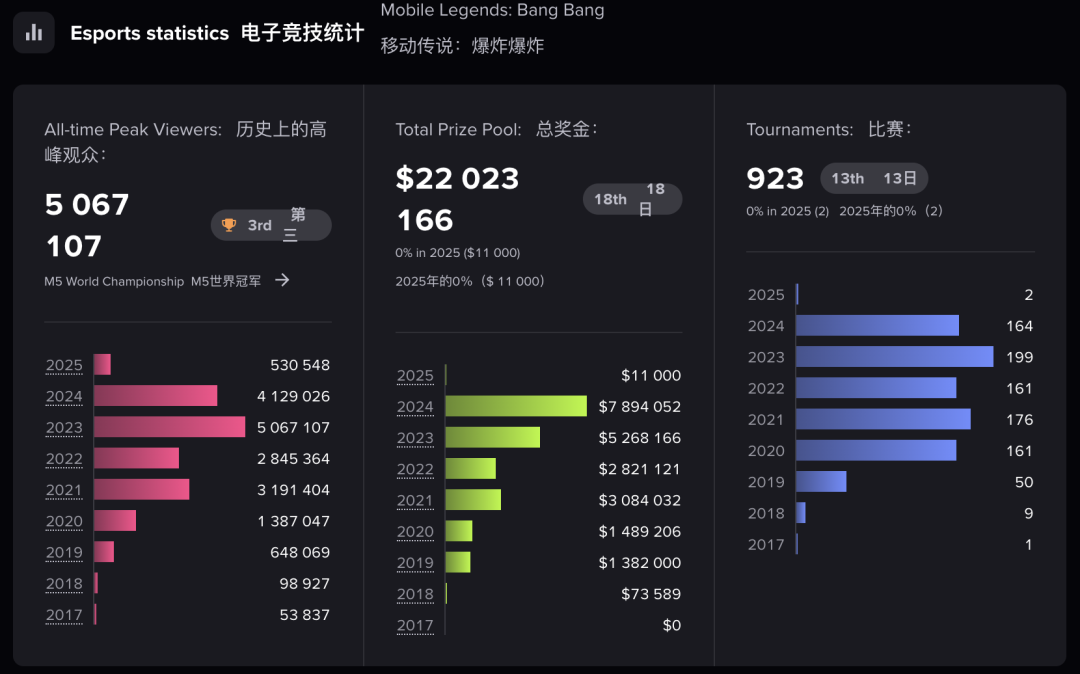
Task: Click the bar chart statistics icon
Action: [x=34, y=33]
